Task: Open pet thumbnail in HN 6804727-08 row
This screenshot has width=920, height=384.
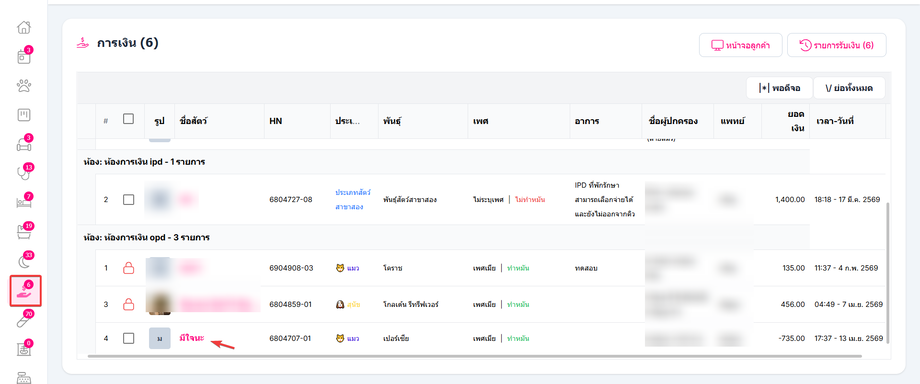Action: (160, 200)
